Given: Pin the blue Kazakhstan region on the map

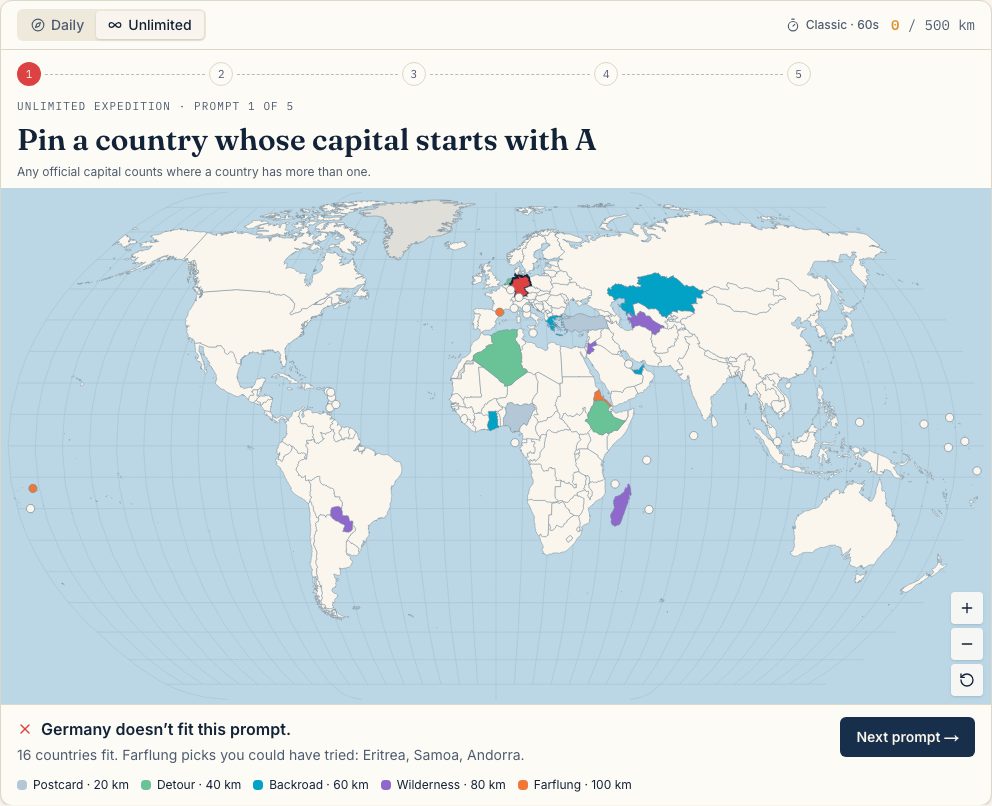Looking at the screenshot, I should click(658, 294).
